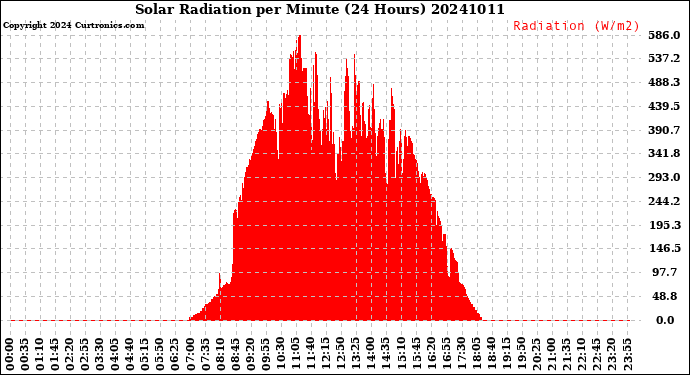The width and height of the screenshot is (690, 375).
Task: Click the 146.5 y-axis value
Action: 664,248
